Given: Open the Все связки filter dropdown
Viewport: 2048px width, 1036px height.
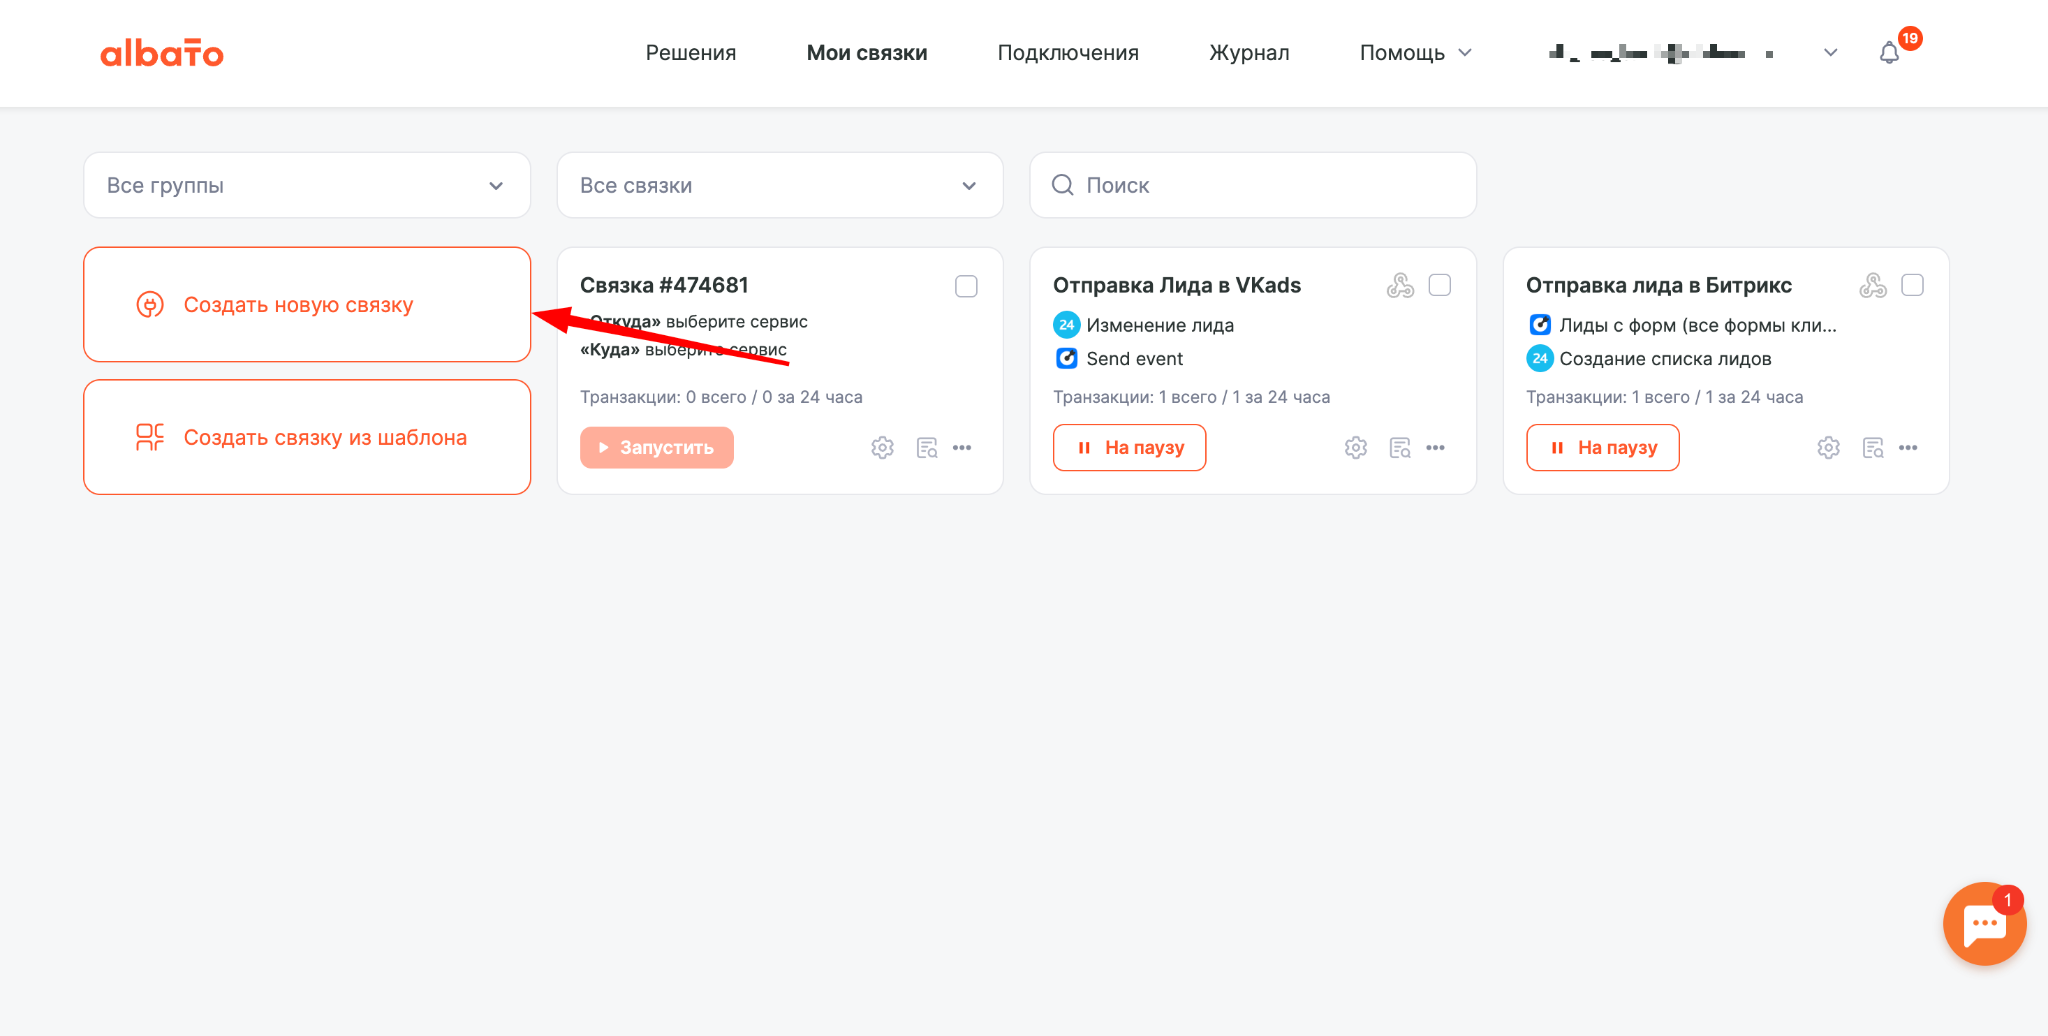Looking at the screenshot, I should point(780,185).
